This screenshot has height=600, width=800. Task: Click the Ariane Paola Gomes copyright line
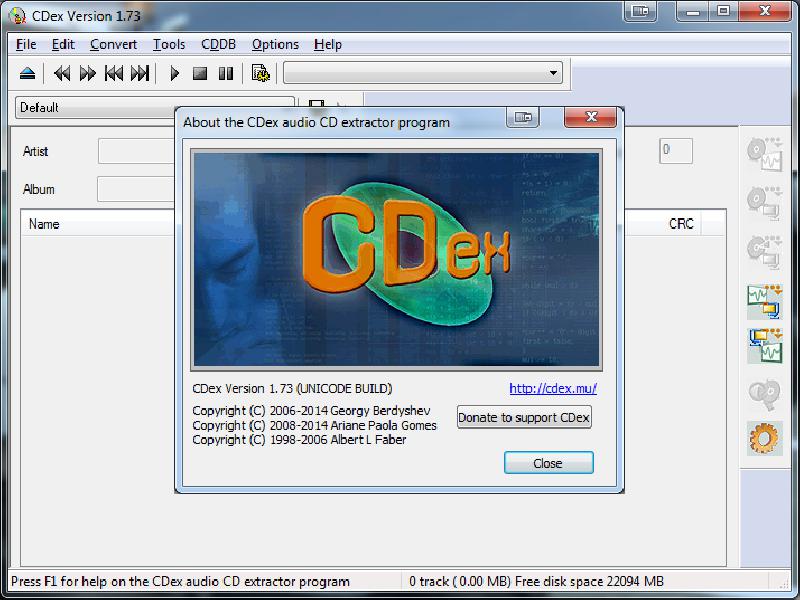[x=315, y=426]
